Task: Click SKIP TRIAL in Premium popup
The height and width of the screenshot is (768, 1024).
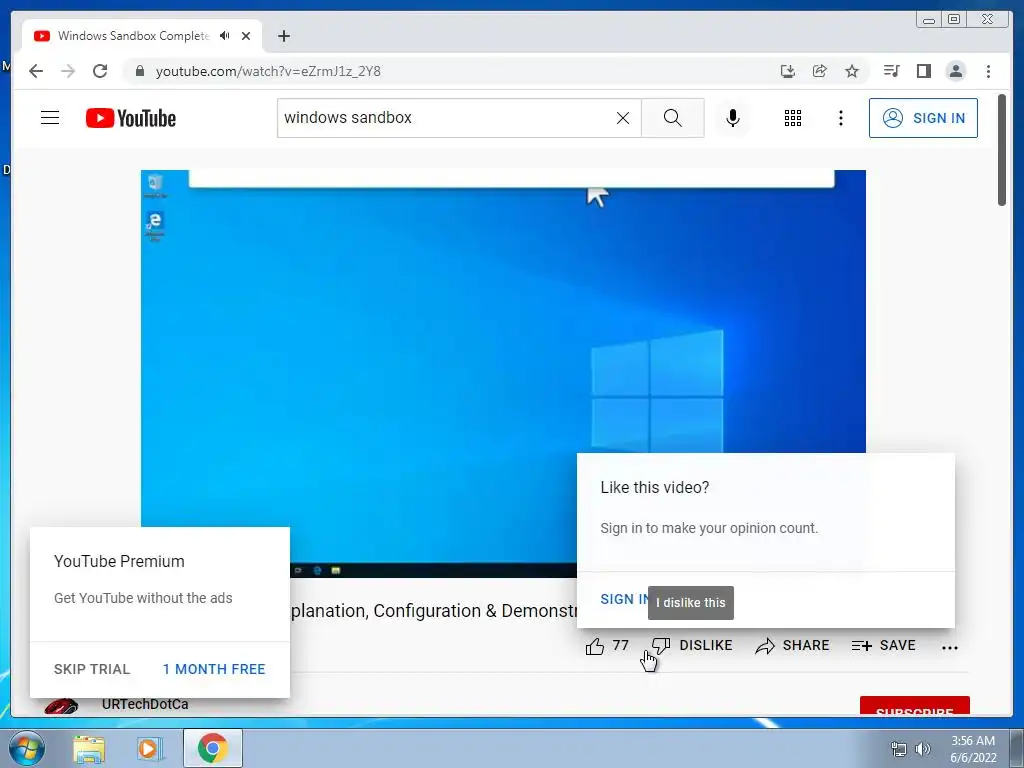Action: 92,669
